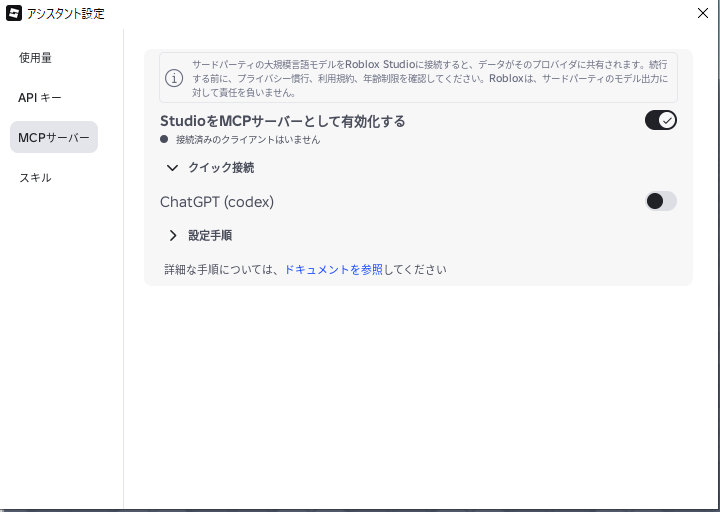The image size is (720, 512).
Task: Click the connection status dot indicator
Action: 164,139
